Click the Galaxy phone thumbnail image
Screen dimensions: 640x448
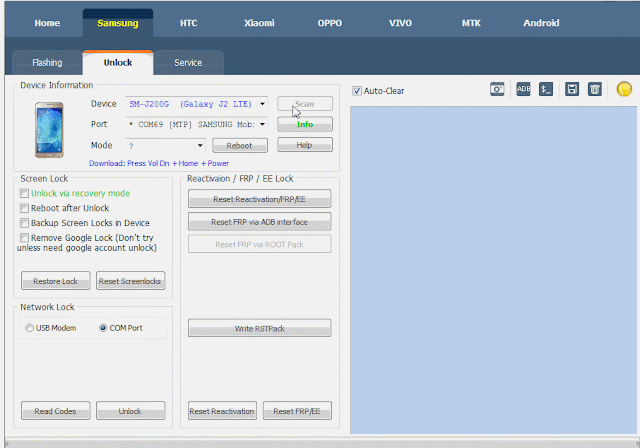pos(49,130)
